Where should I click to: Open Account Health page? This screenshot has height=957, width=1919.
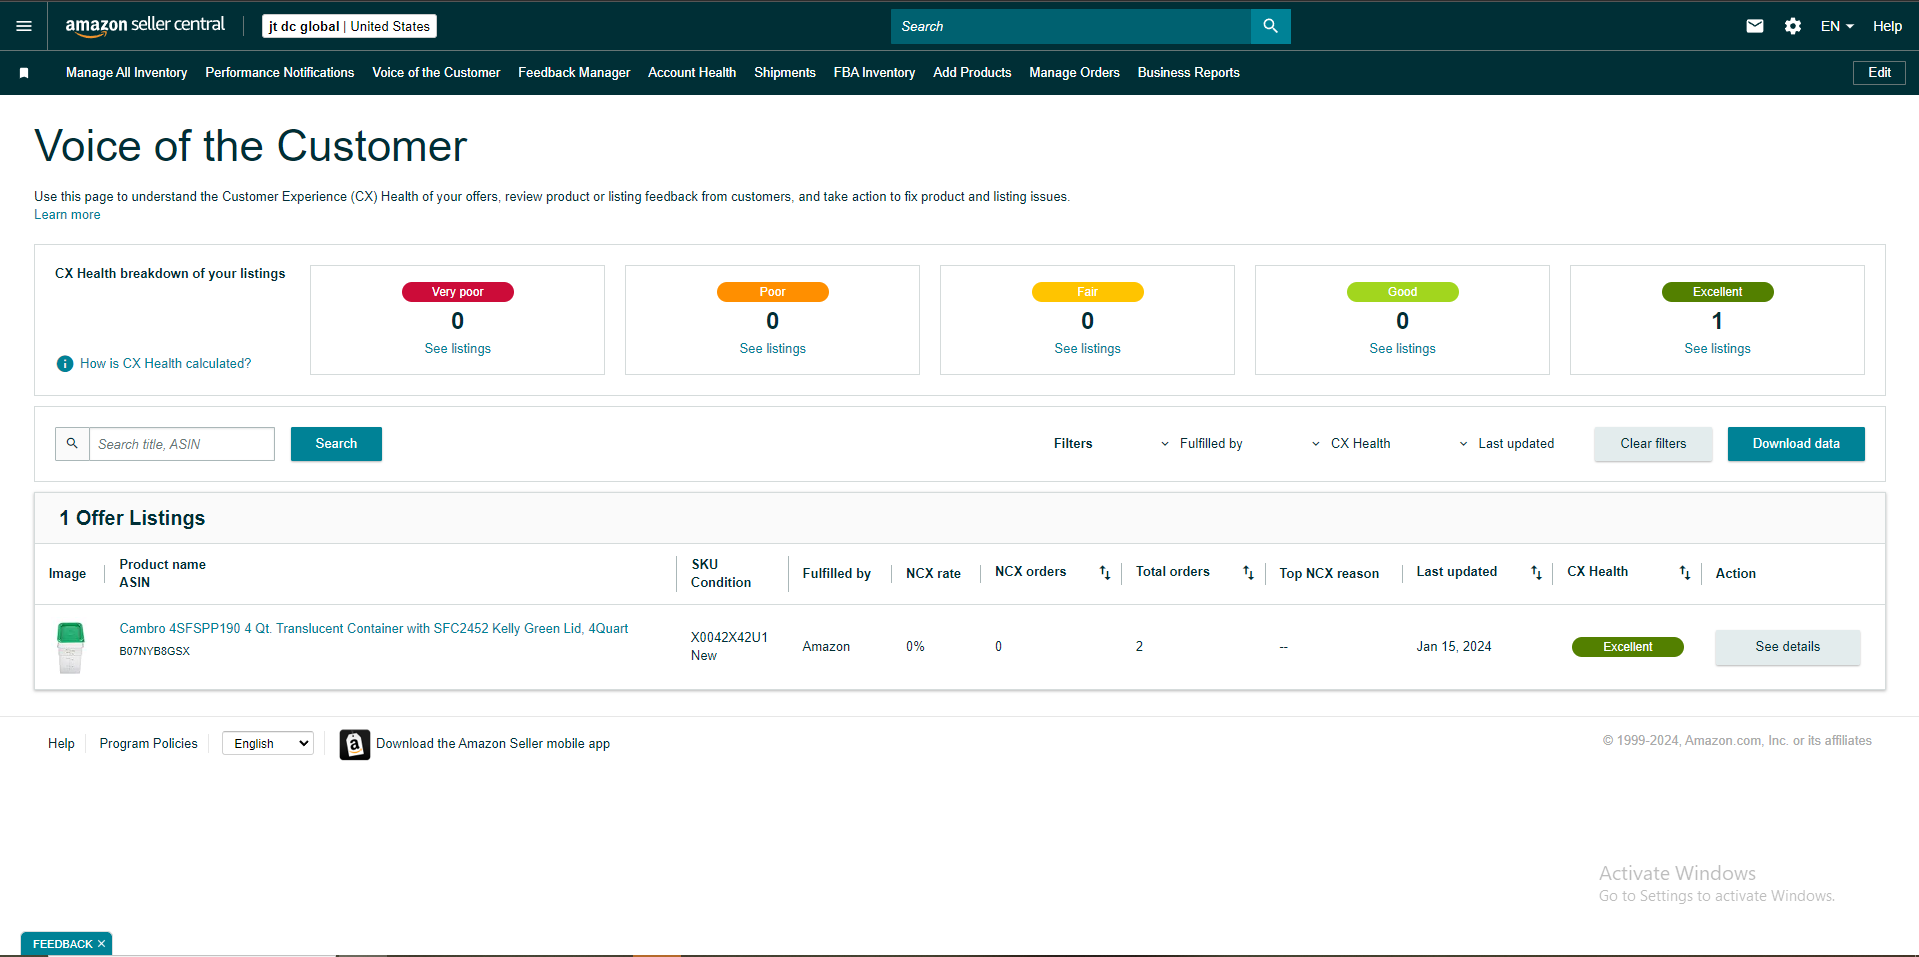[692, 73]
